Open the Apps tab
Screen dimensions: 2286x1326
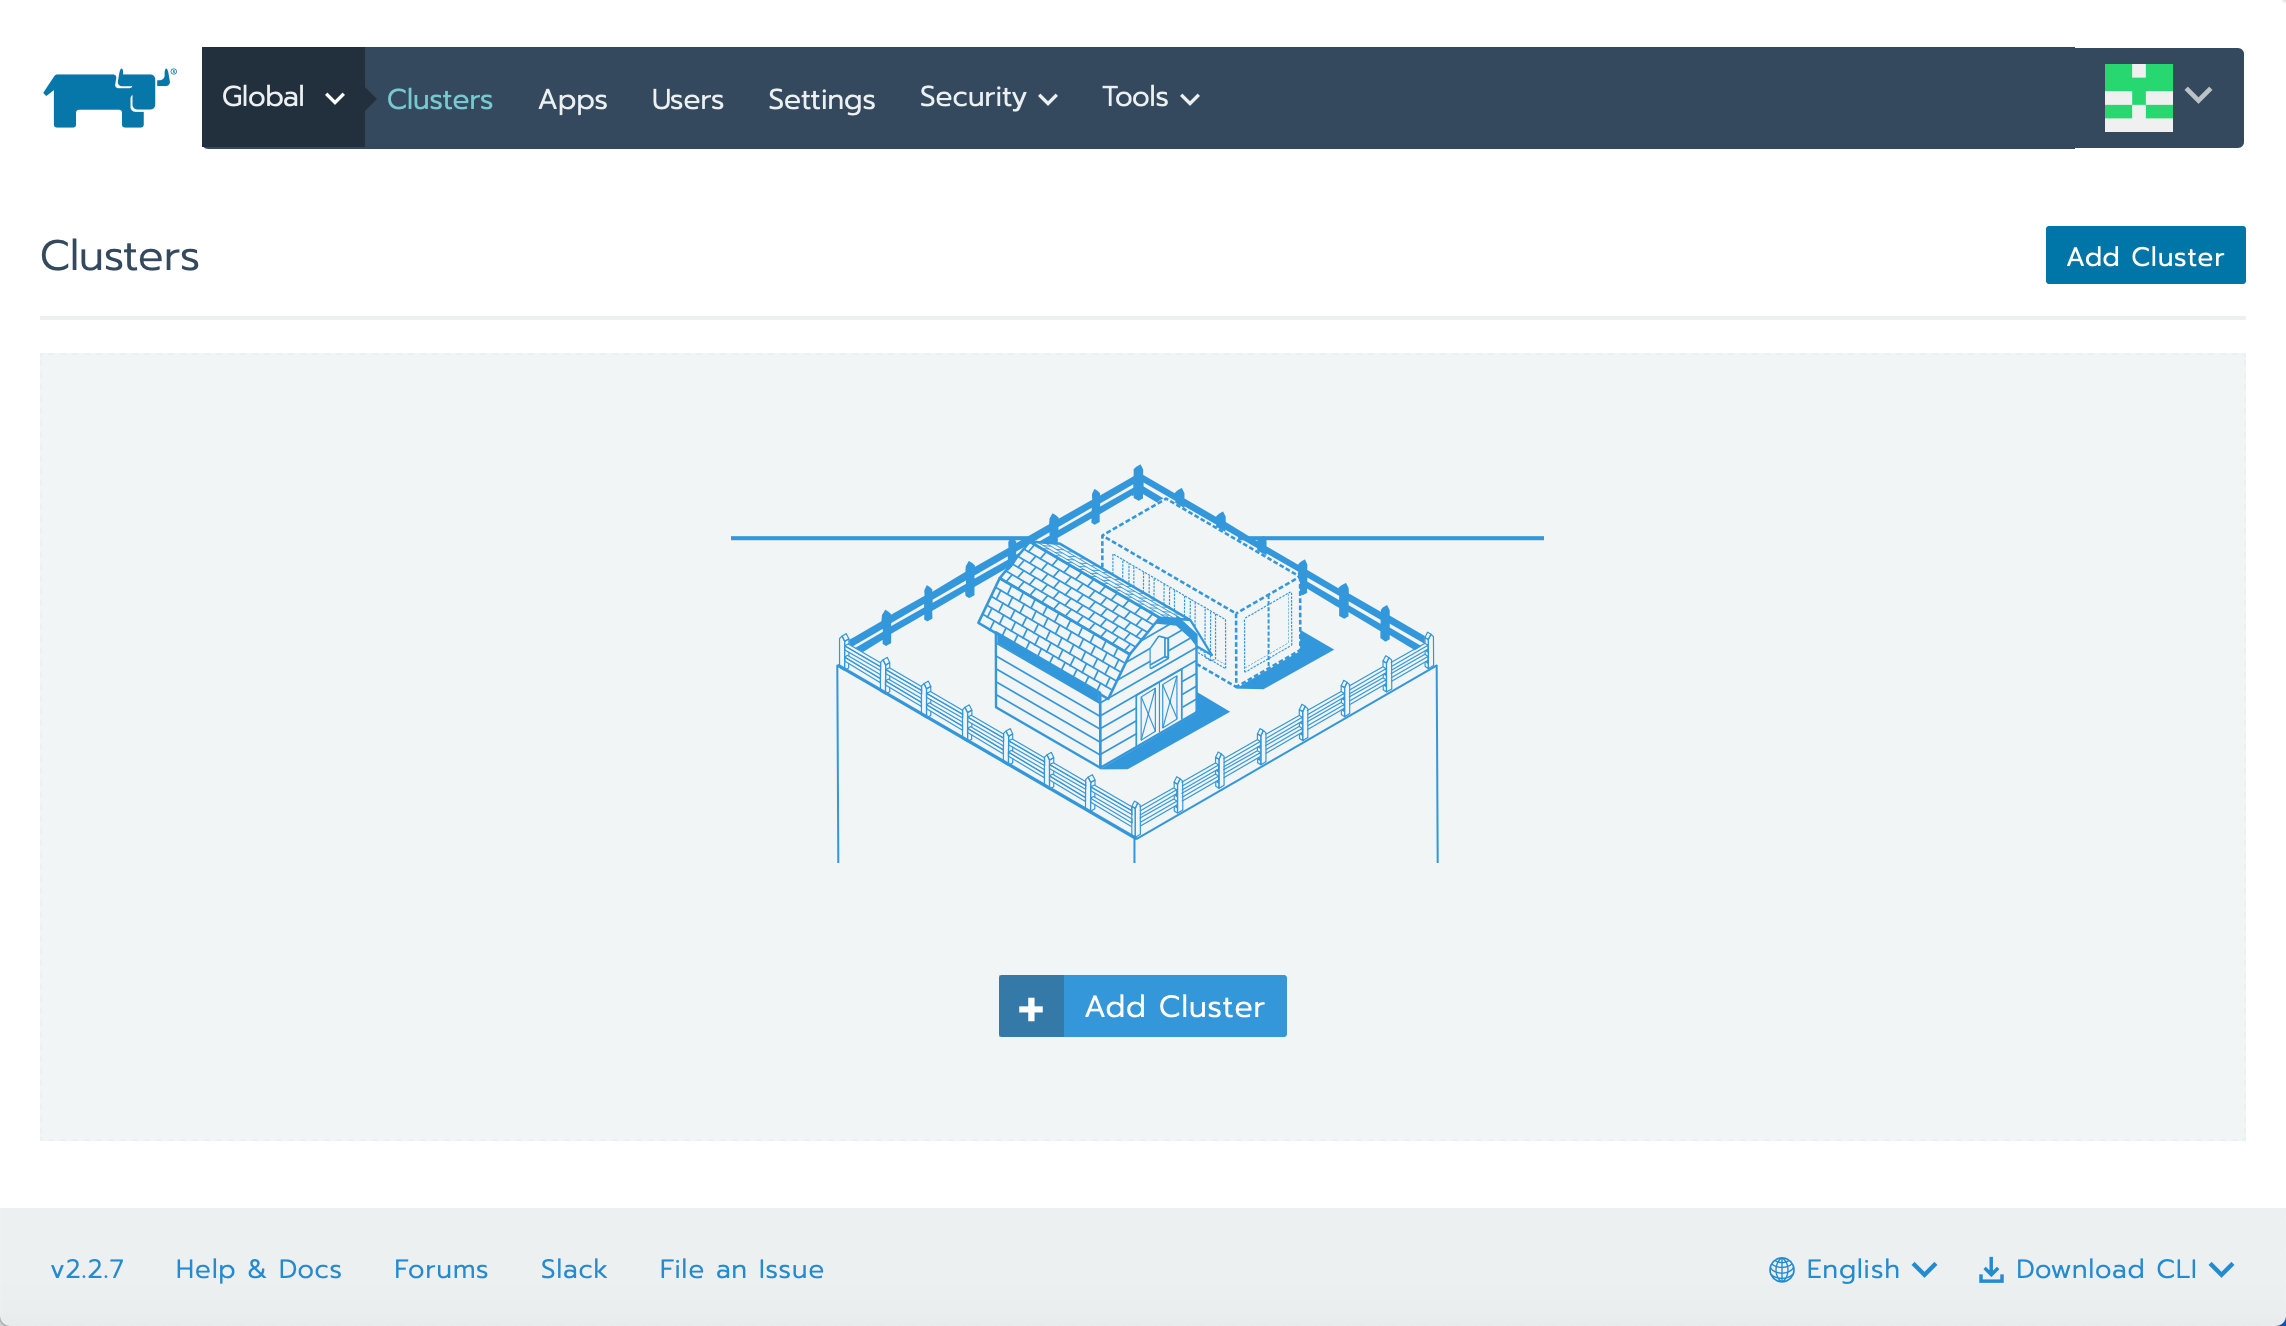pos(572,99)
